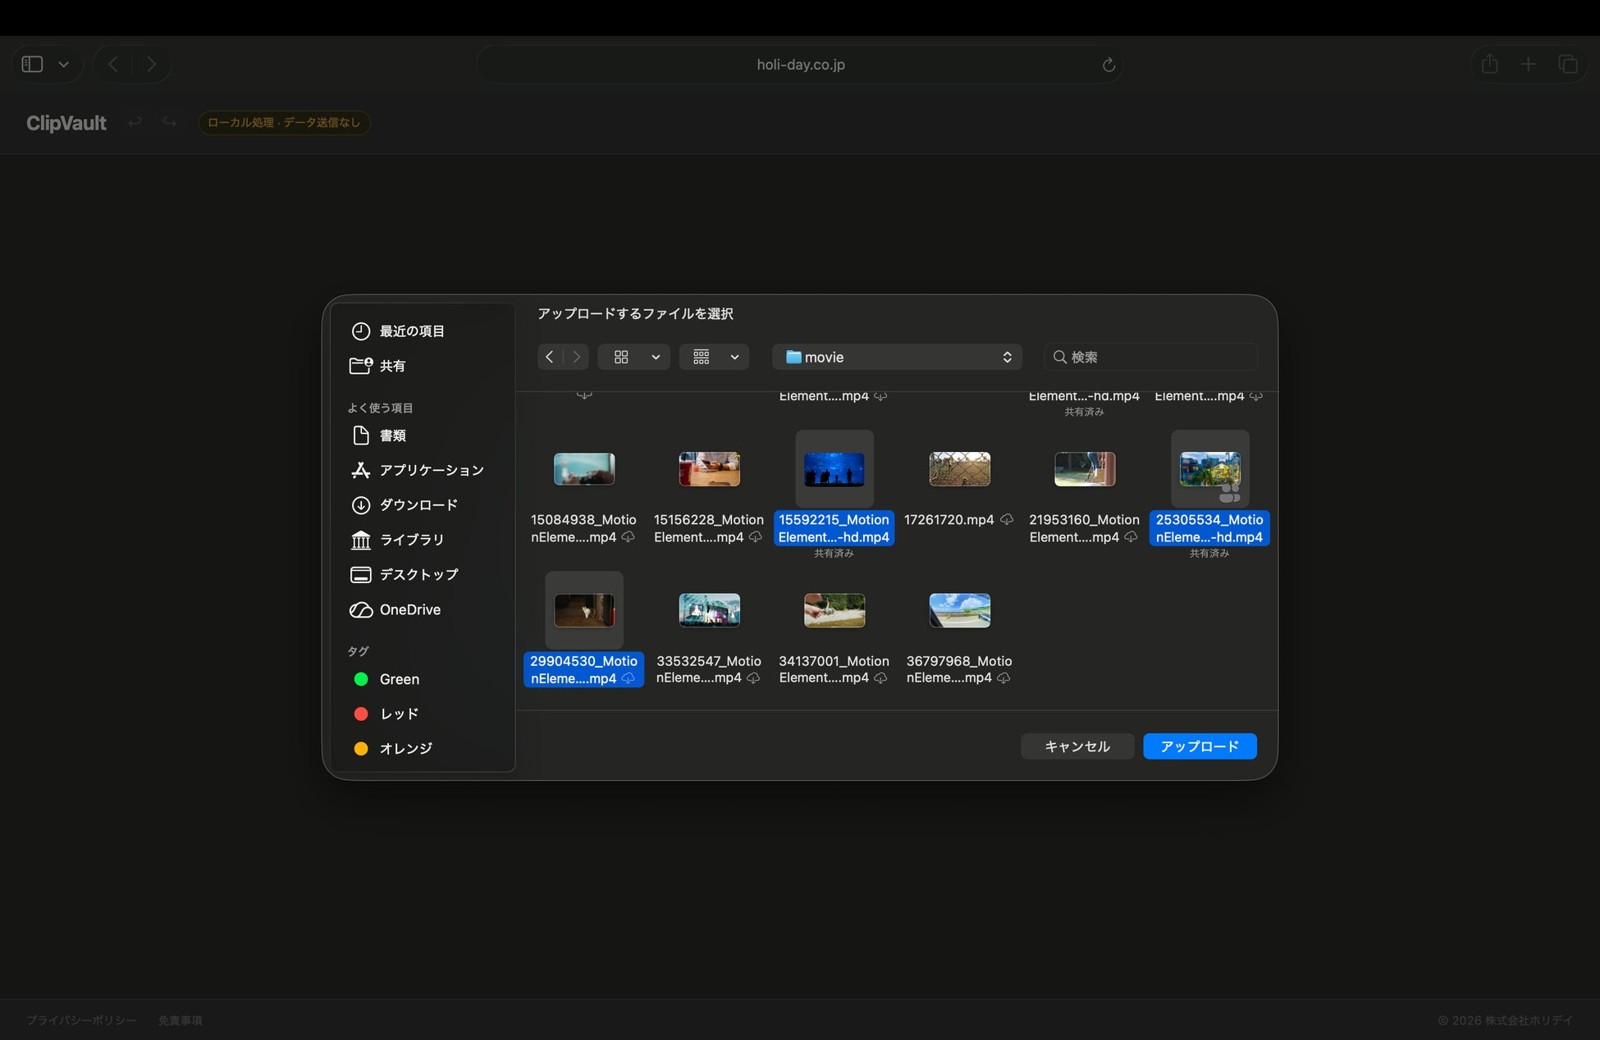Go back in the file dialog
This screenshot has width=1600, height=1040.
549,357
